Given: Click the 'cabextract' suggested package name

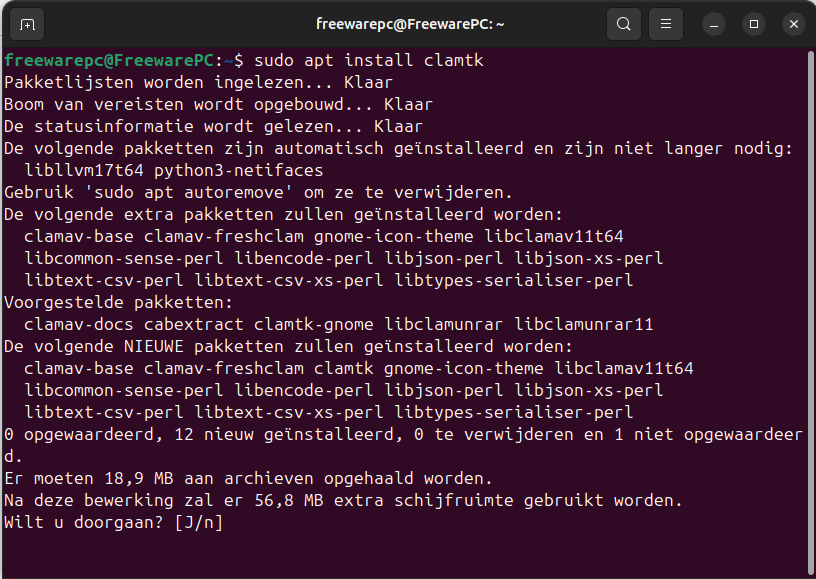Looking at the screenshot, I should pyautogui.click(x=193, y=324).
